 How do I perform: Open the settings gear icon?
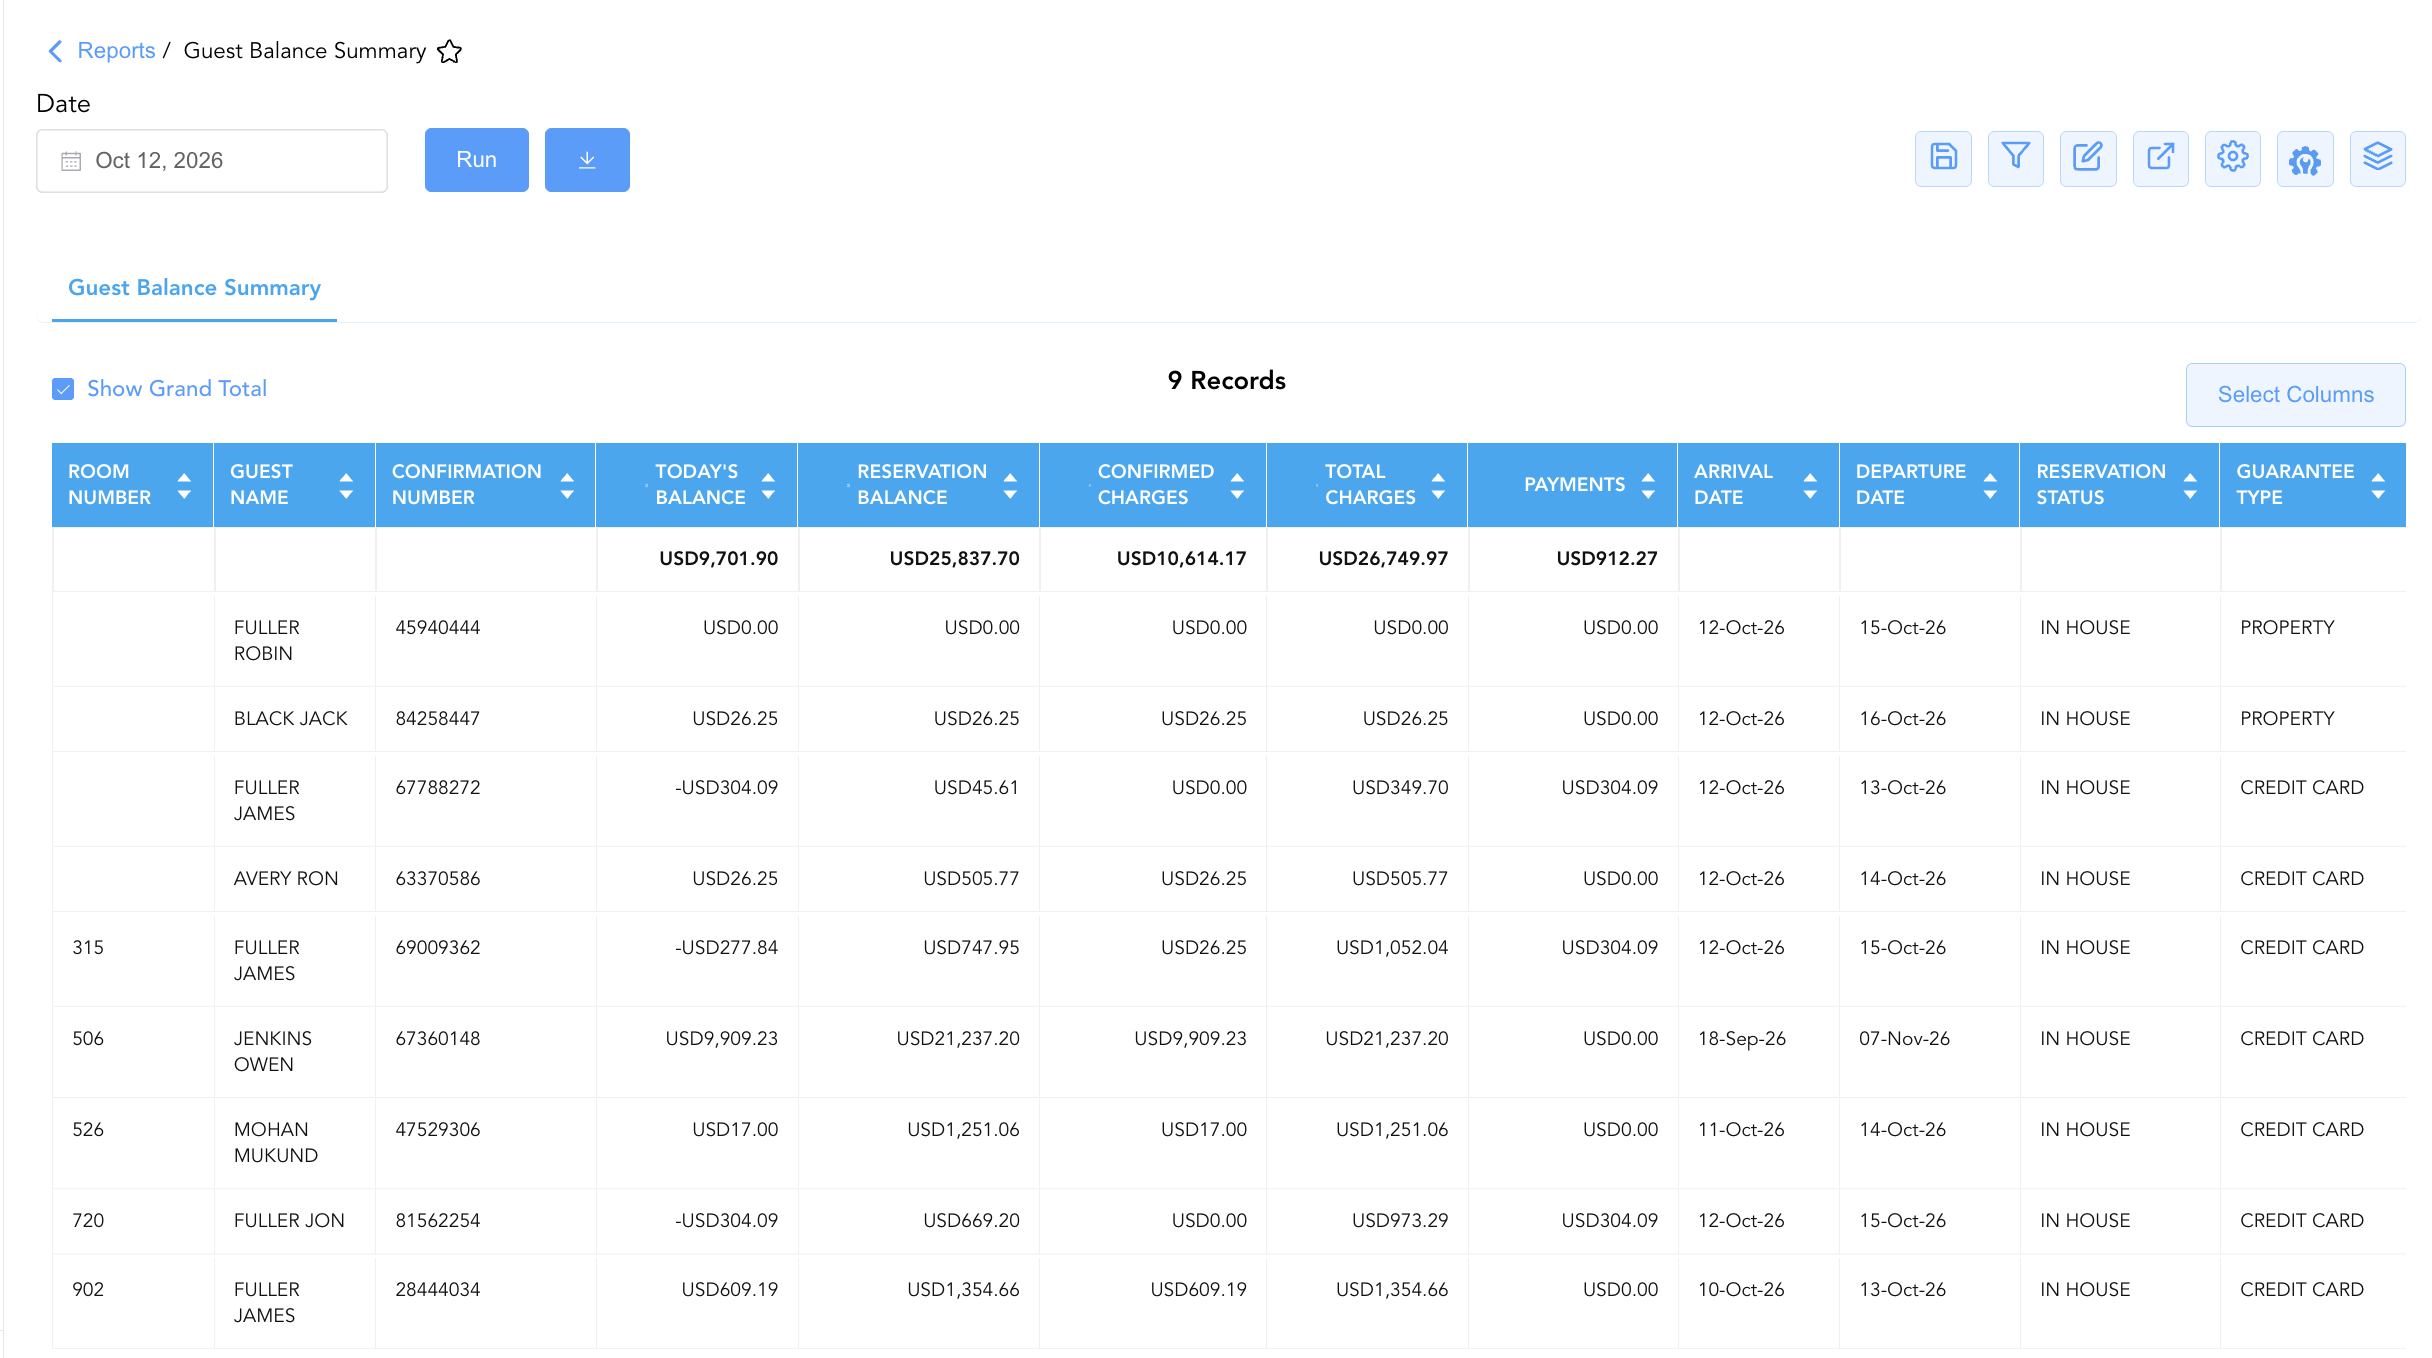coord(2232,158)
